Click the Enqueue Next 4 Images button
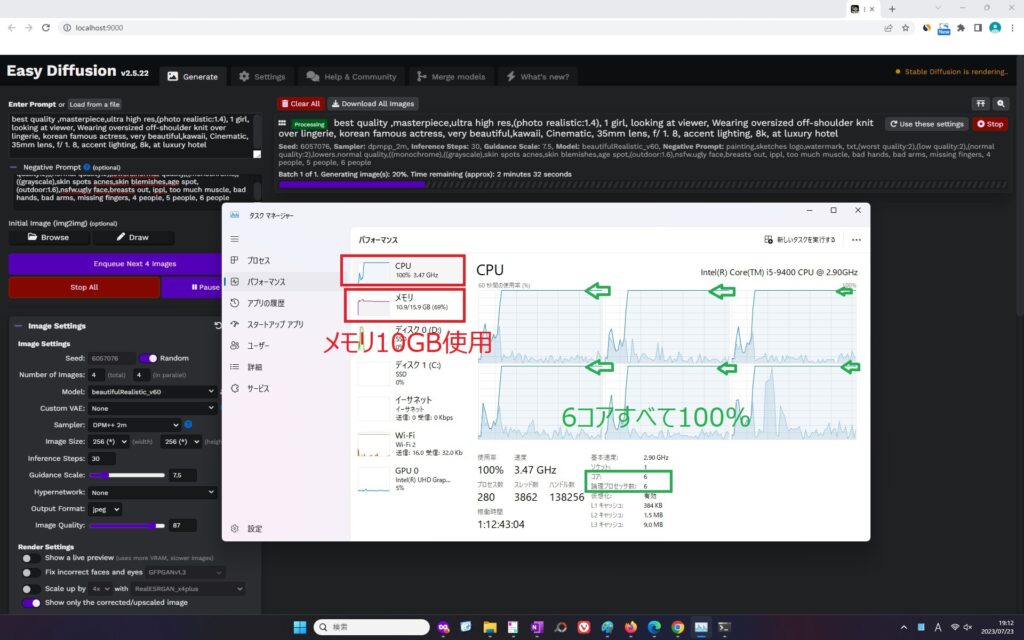 click(115, 262)
